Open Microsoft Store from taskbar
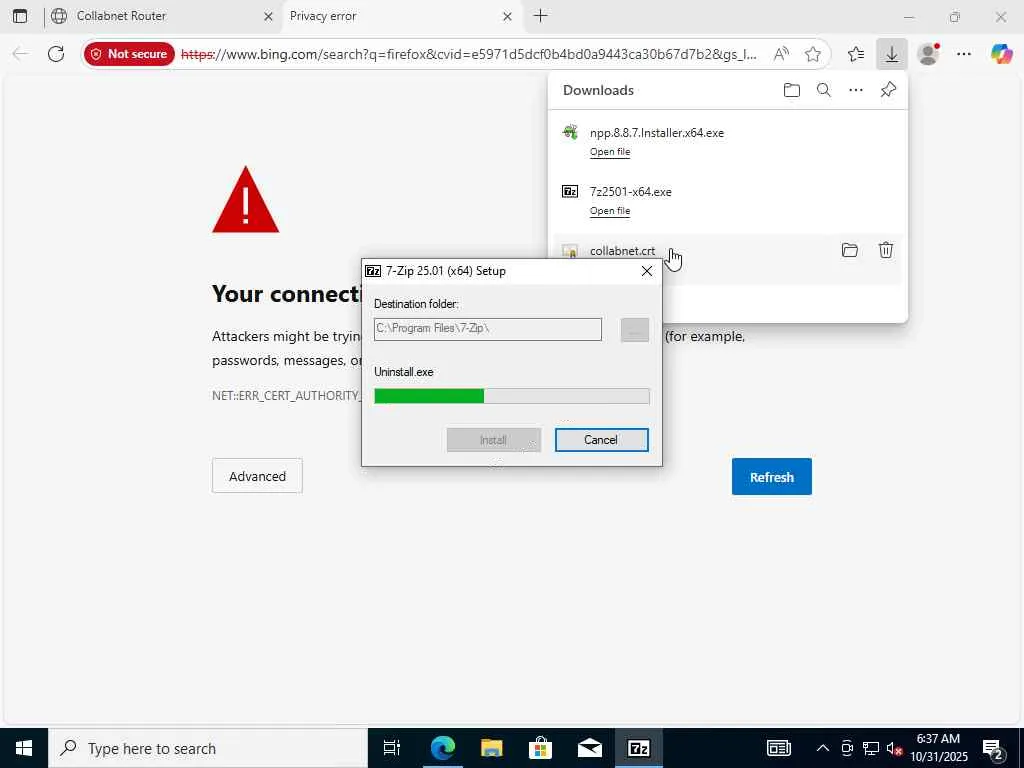The image size is (1024, 768). pos(540,748)
